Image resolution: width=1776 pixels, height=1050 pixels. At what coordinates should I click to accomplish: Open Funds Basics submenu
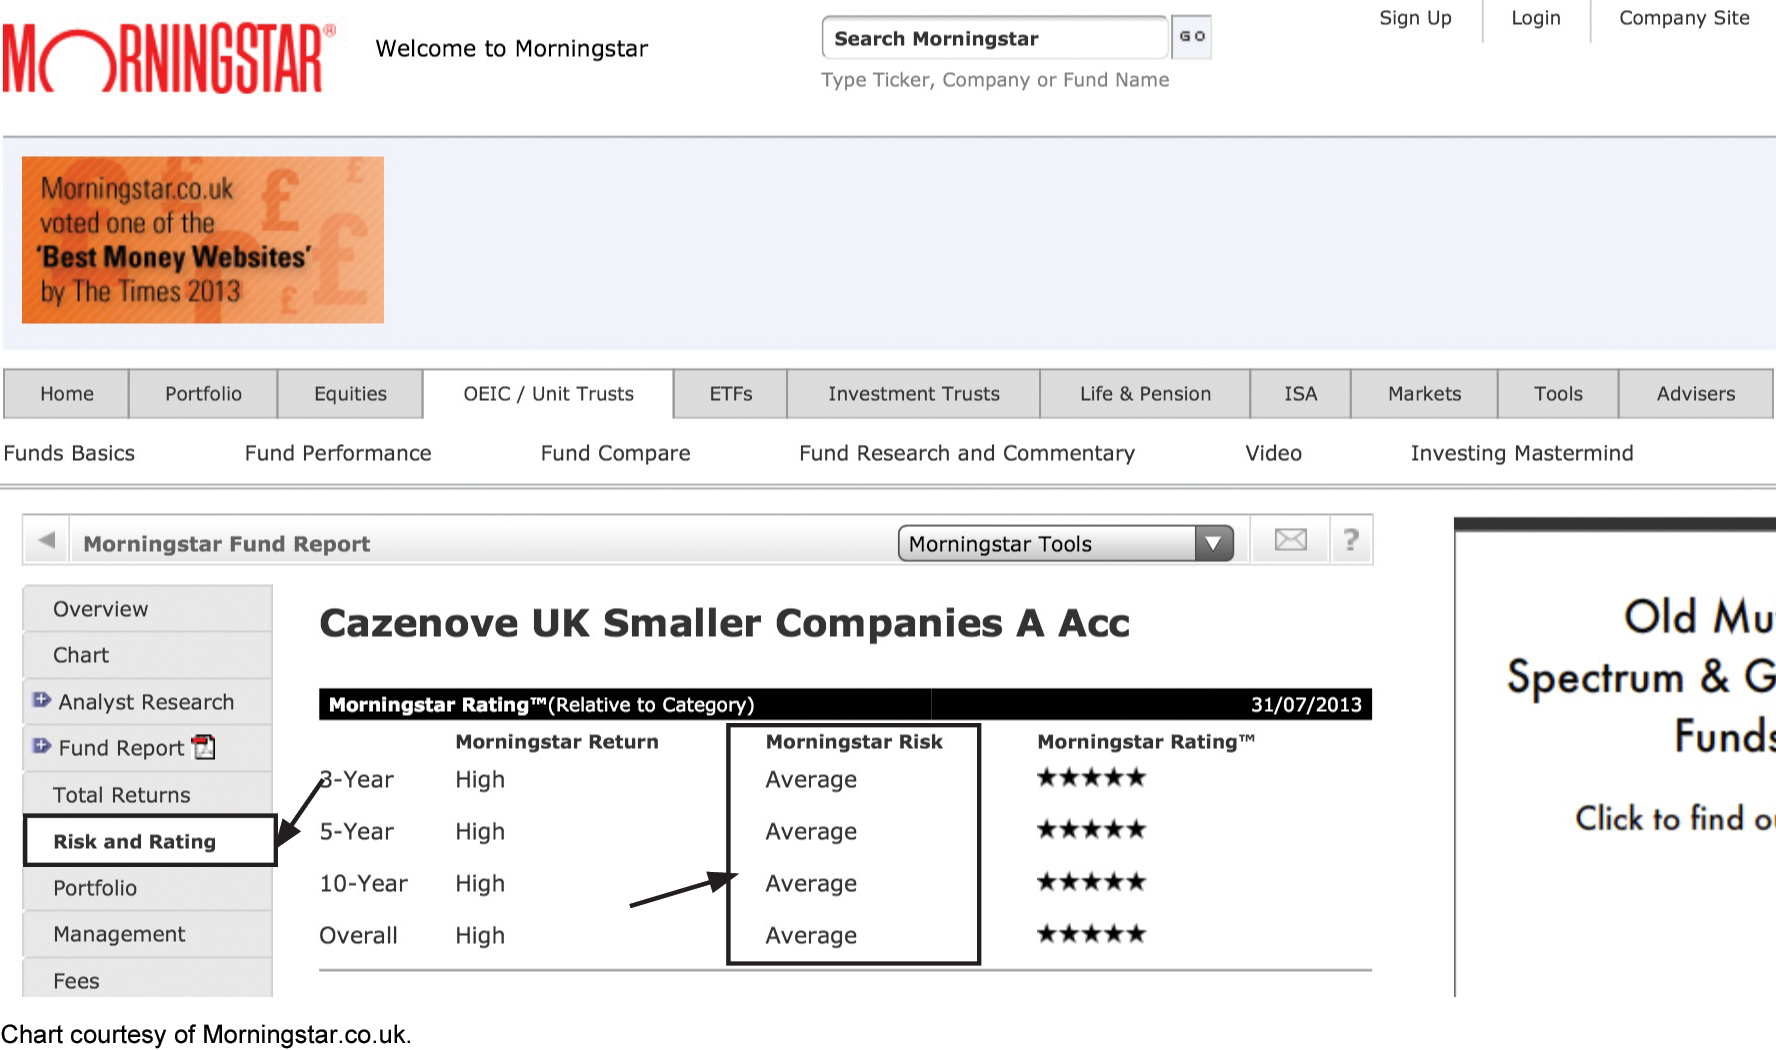tap(69, 453)
